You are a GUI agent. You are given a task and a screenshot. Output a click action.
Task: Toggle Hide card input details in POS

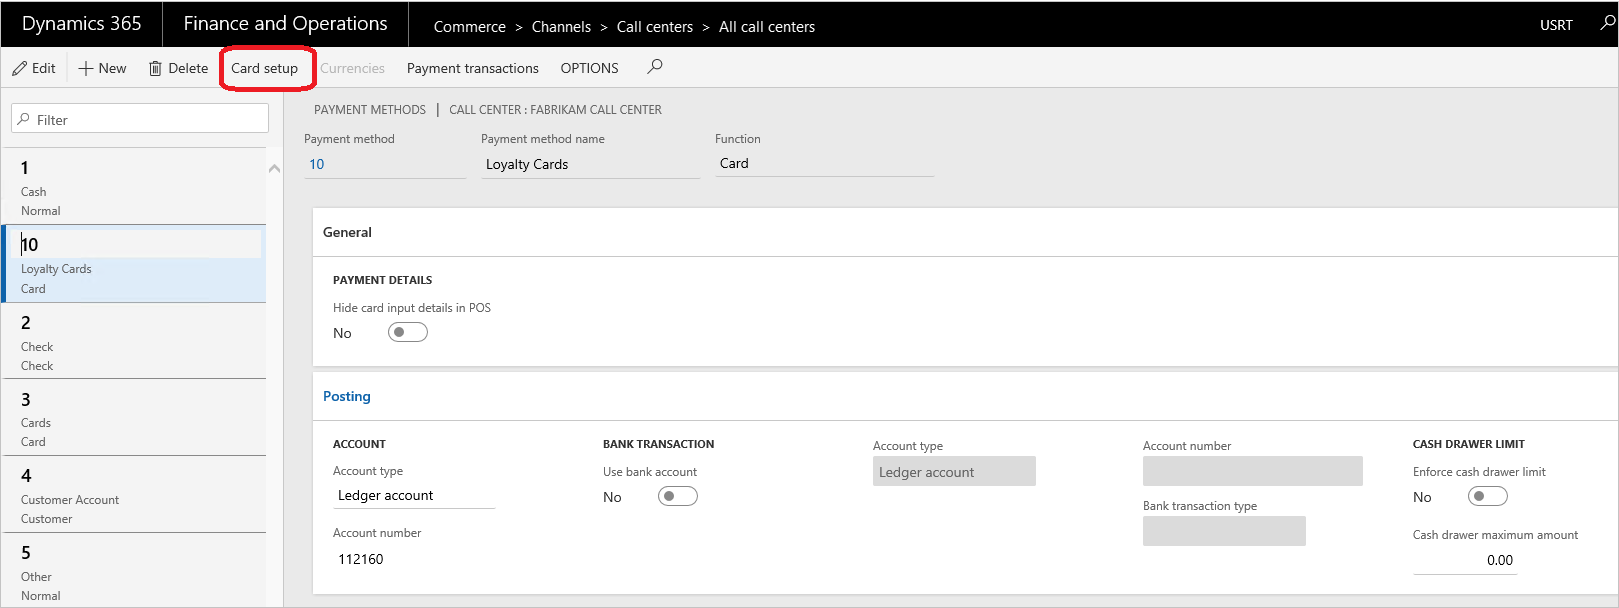coord(407,332)
